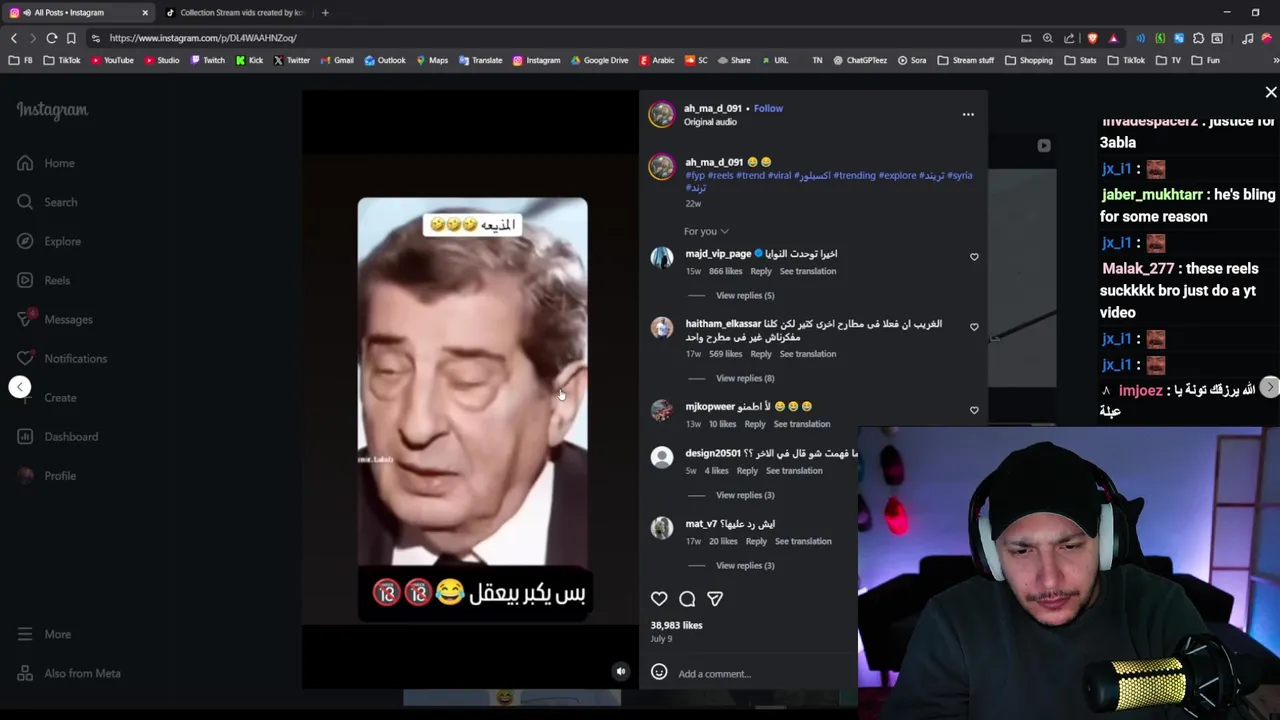Open ChatGPTeez bookmark
Screen dimensions: 1280x720
pos(859,60)
